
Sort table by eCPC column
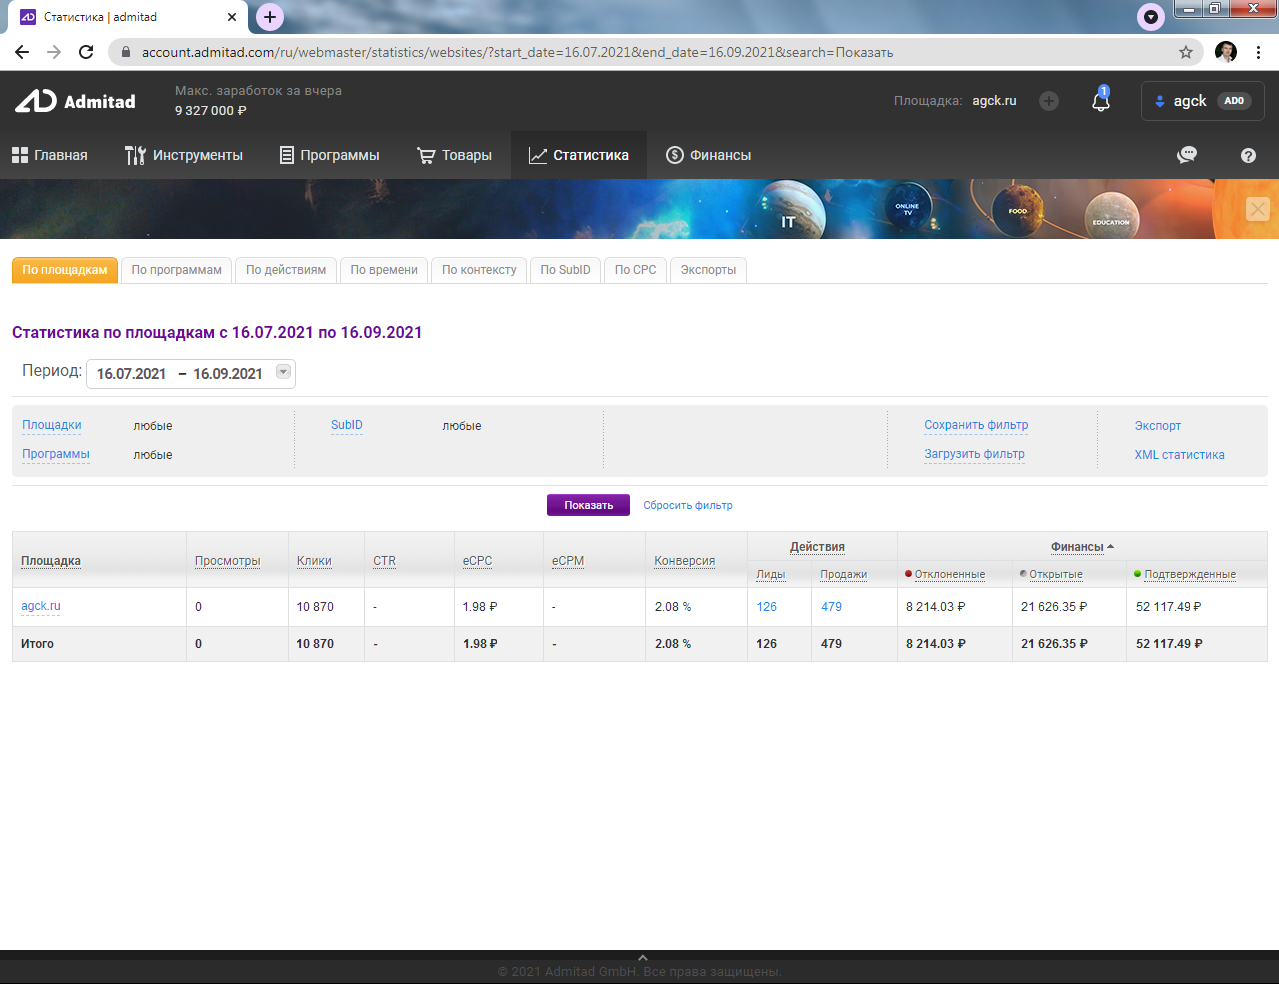(478, 561)
